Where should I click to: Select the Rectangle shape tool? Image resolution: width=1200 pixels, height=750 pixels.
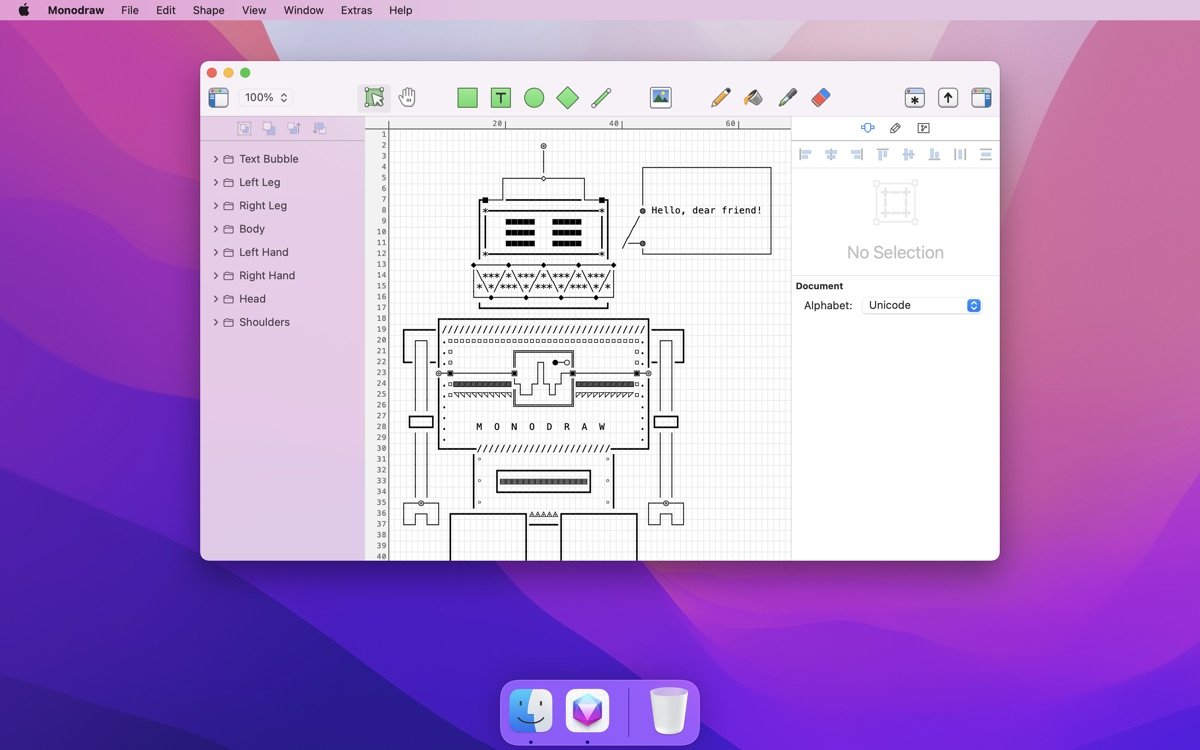[x=467, y=97]
